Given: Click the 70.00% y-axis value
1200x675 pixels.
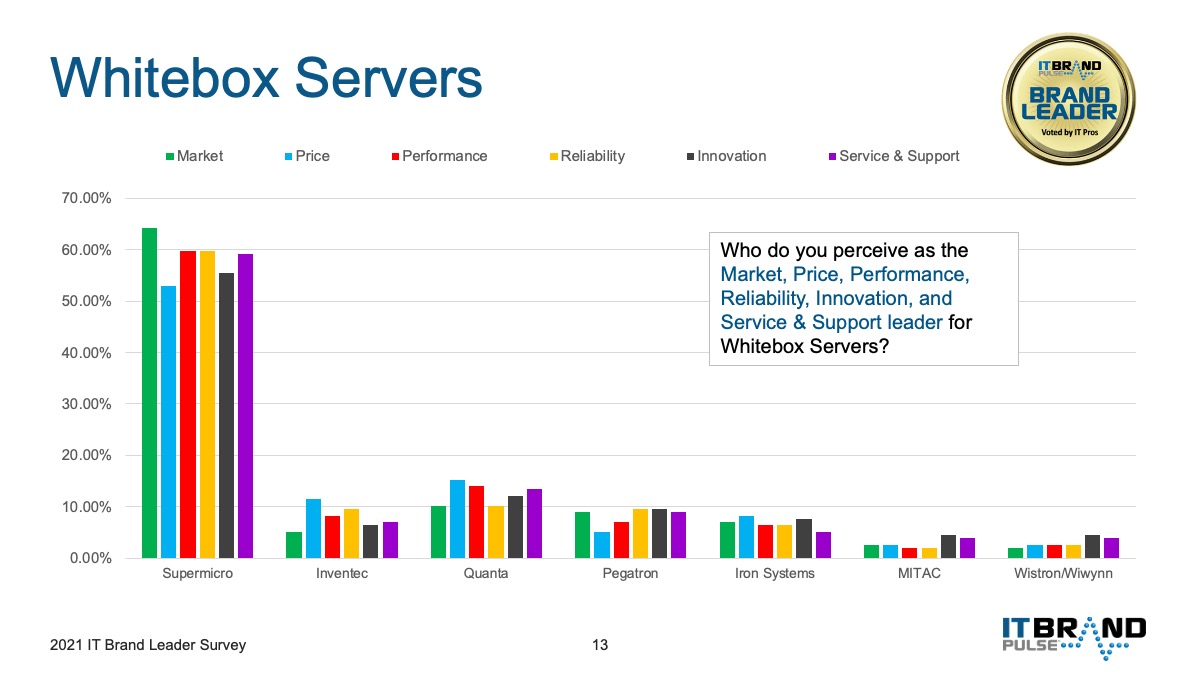Looking at the screenshot, I should 86,199.
